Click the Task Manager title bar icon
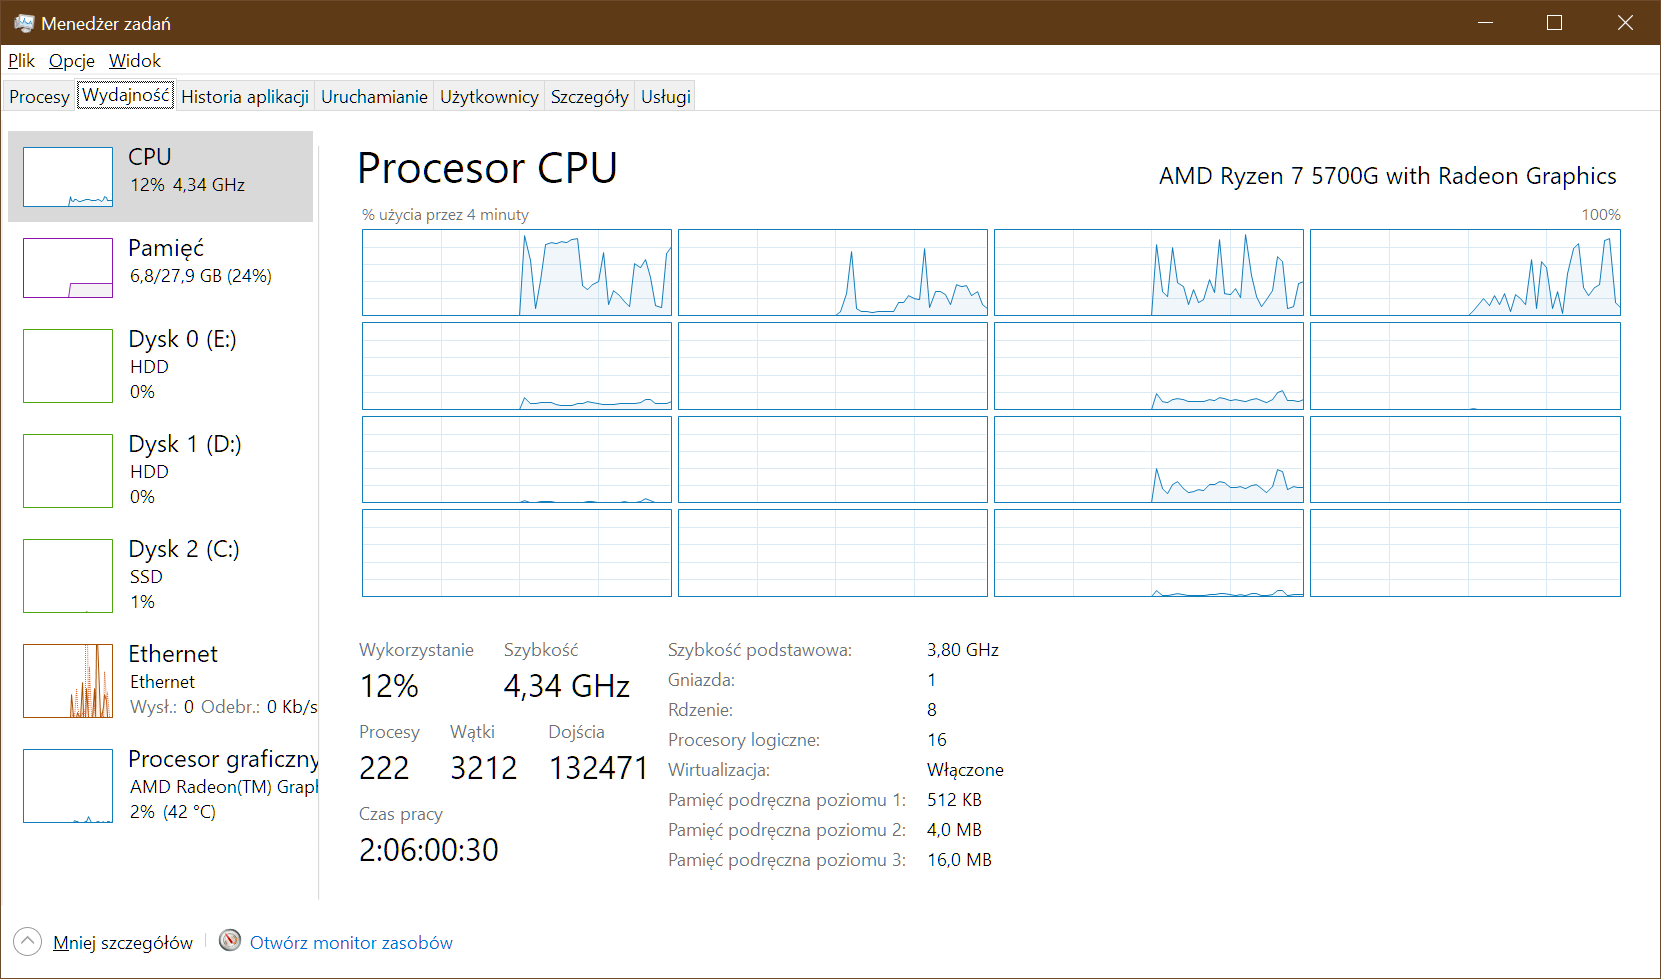 point(23,22)
